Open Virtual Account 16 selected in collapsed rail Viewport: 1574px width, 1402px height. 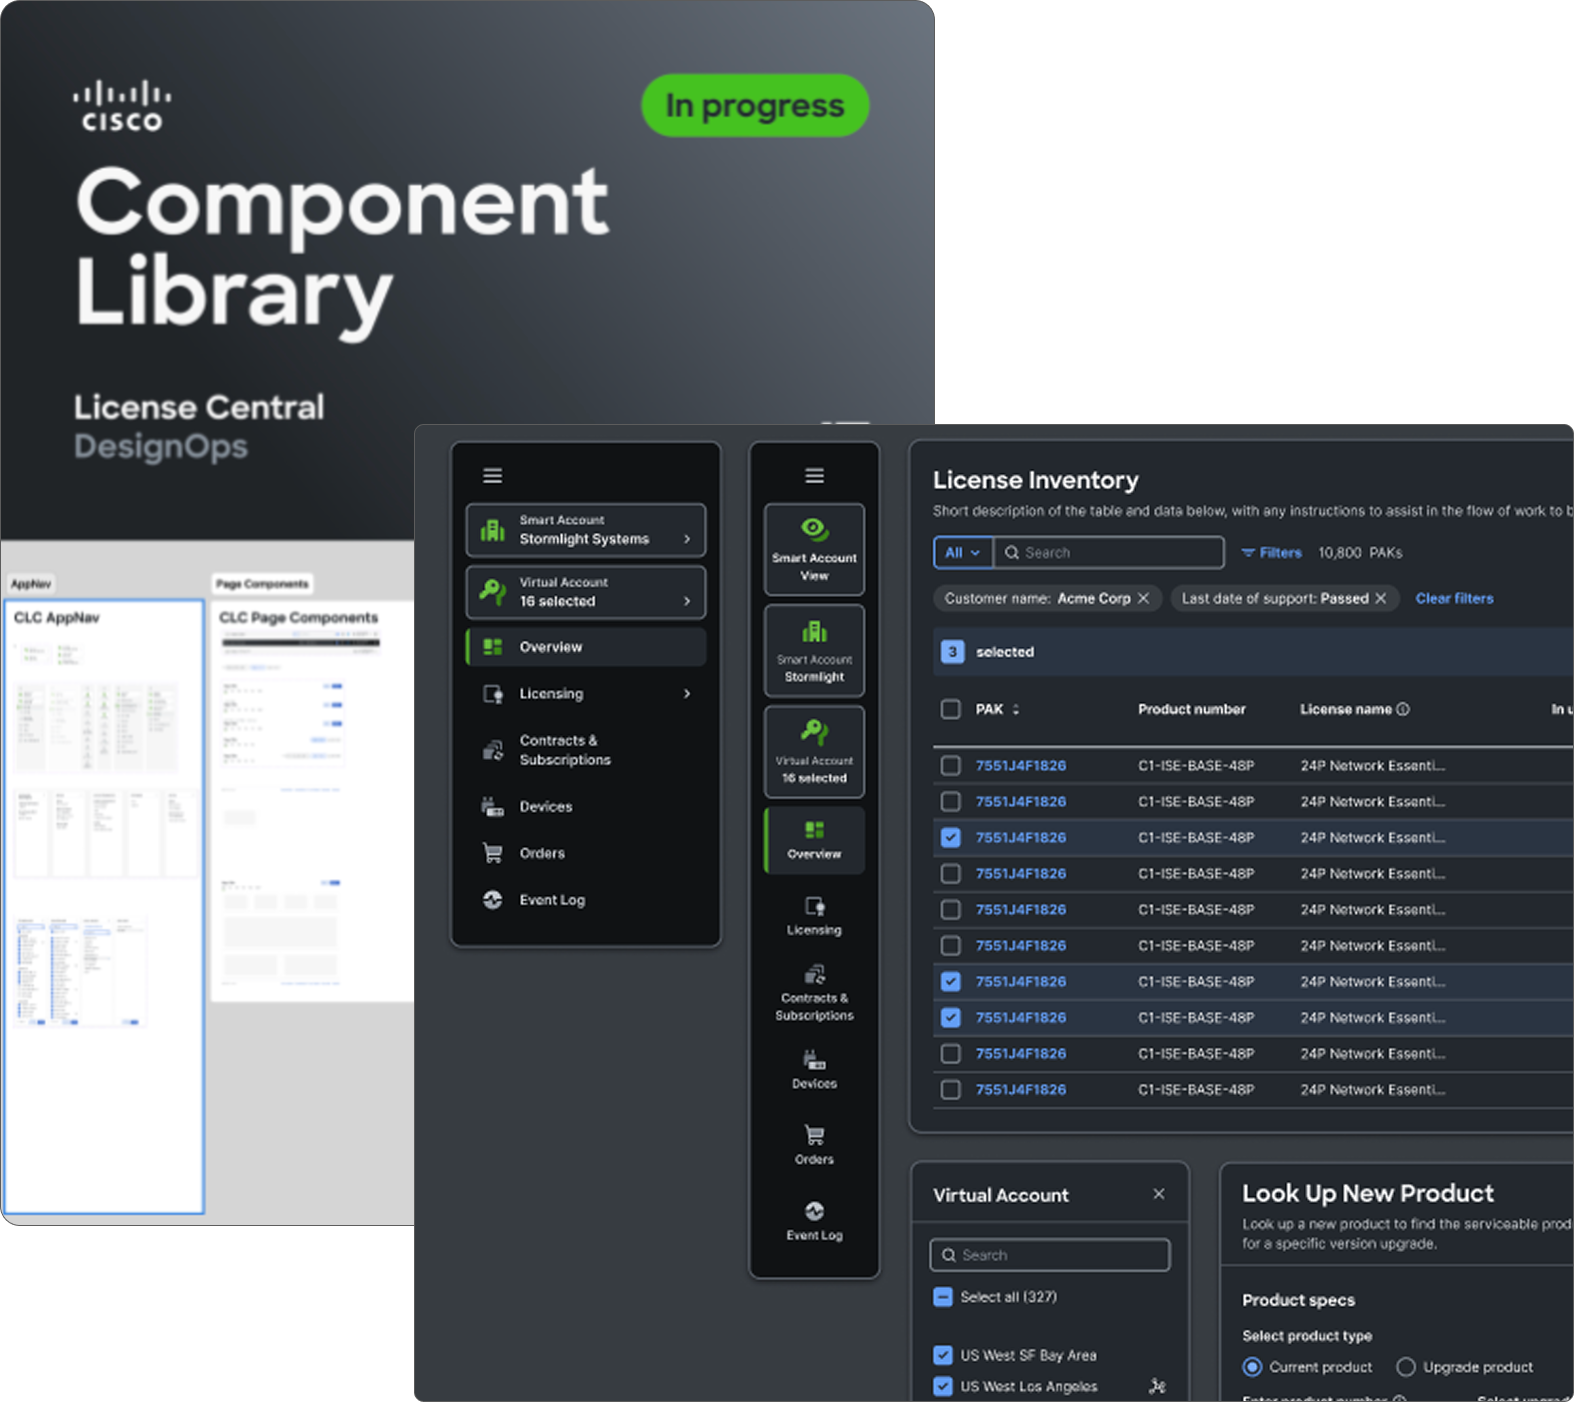[x=814, y=752]
